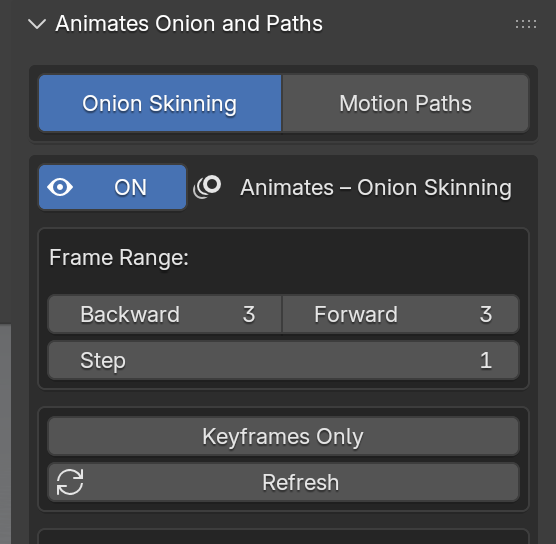Click the circular arrows refresh icon

pyautogui.click(x=70, y=482)
